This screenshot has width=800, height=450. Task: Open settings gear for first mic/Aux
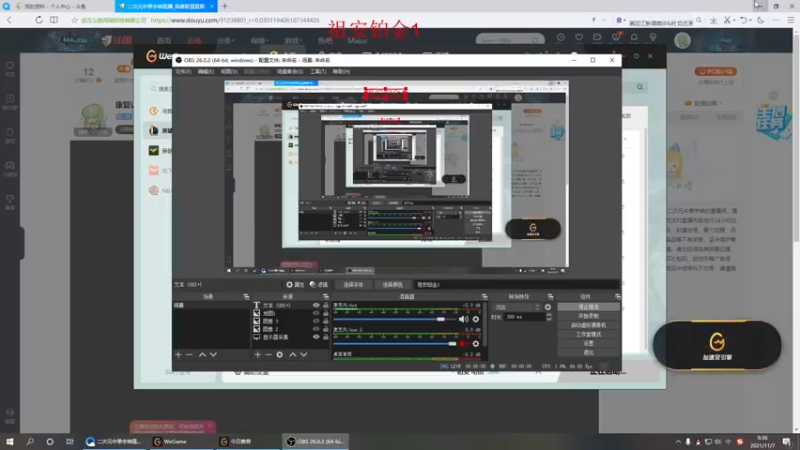click(476, 319)
